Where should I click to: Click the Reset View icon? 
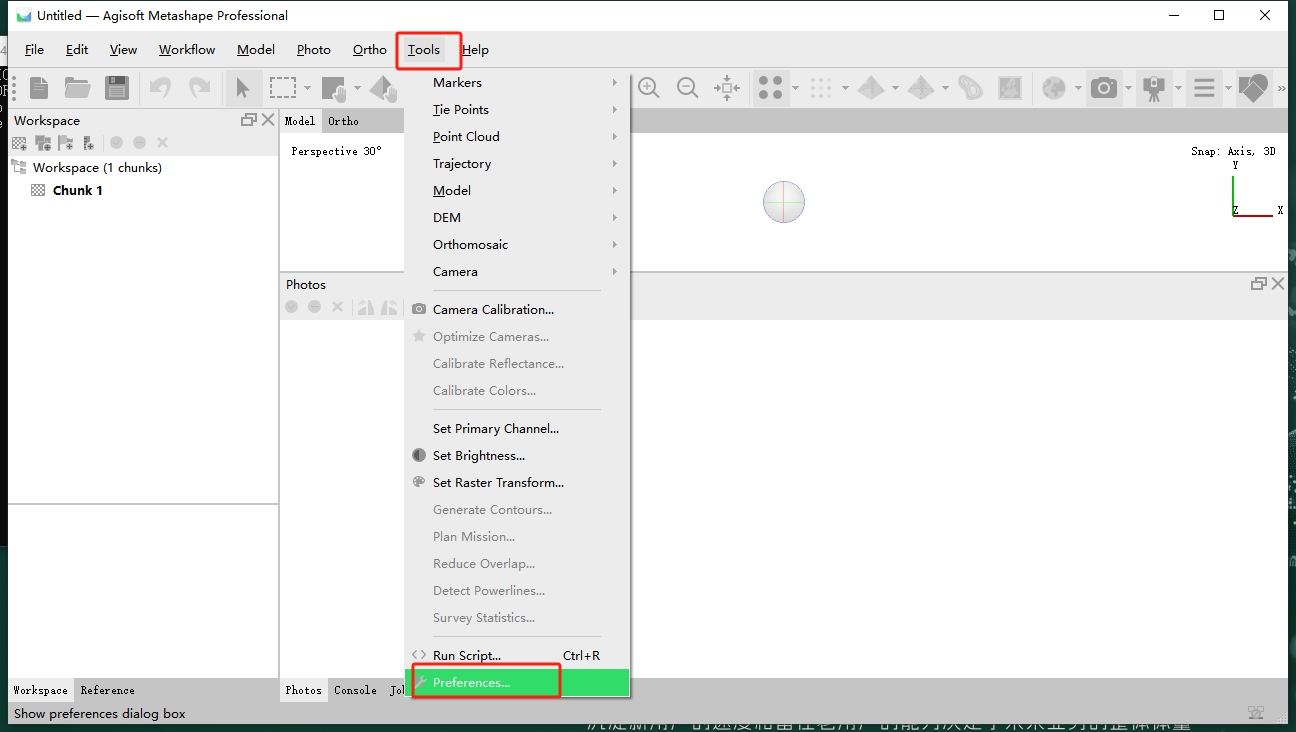click(727, 88)
